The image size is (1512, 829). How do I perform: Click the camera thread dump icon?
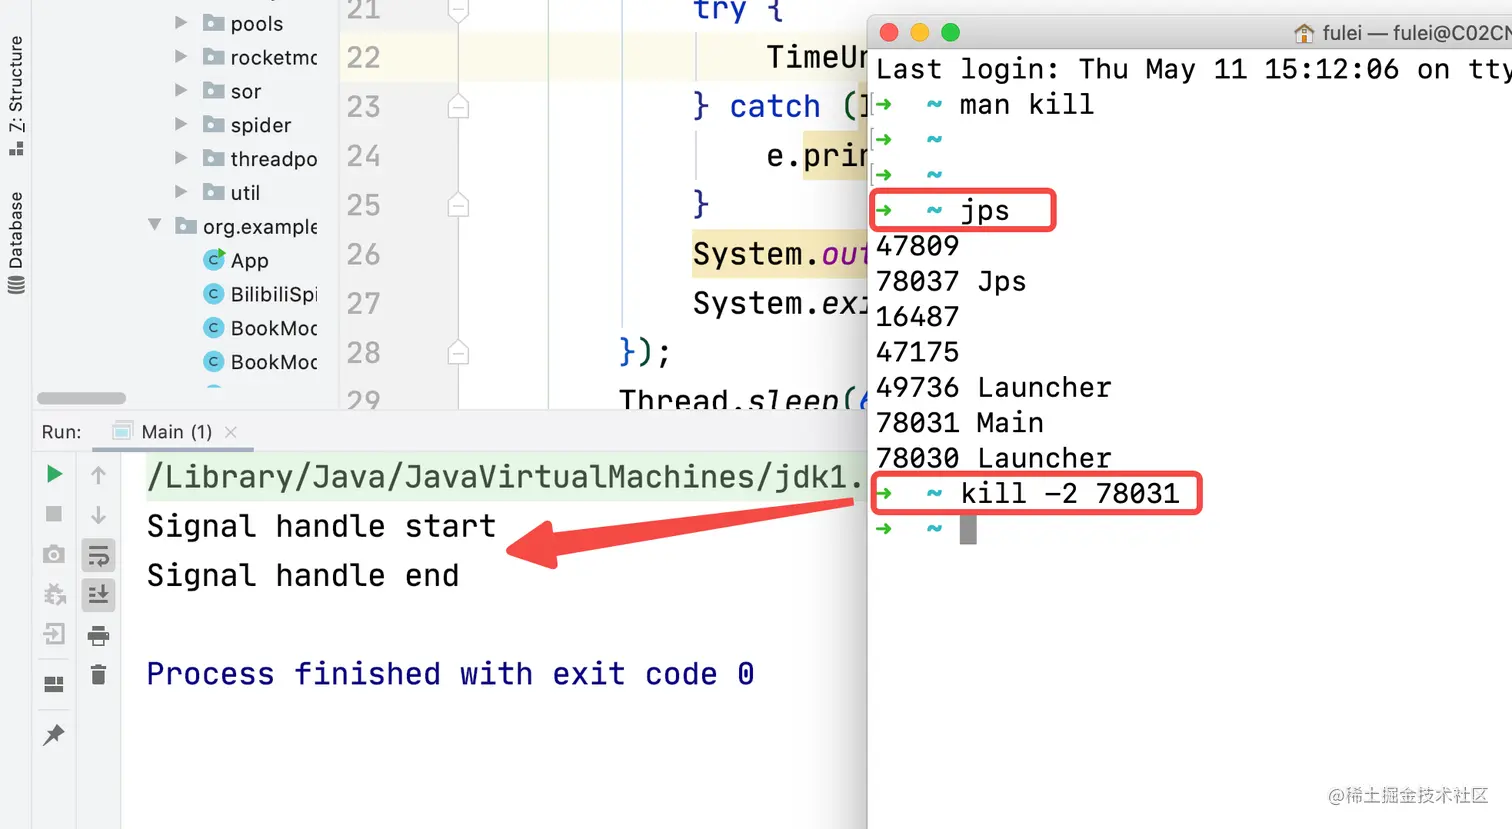(54, 554)
